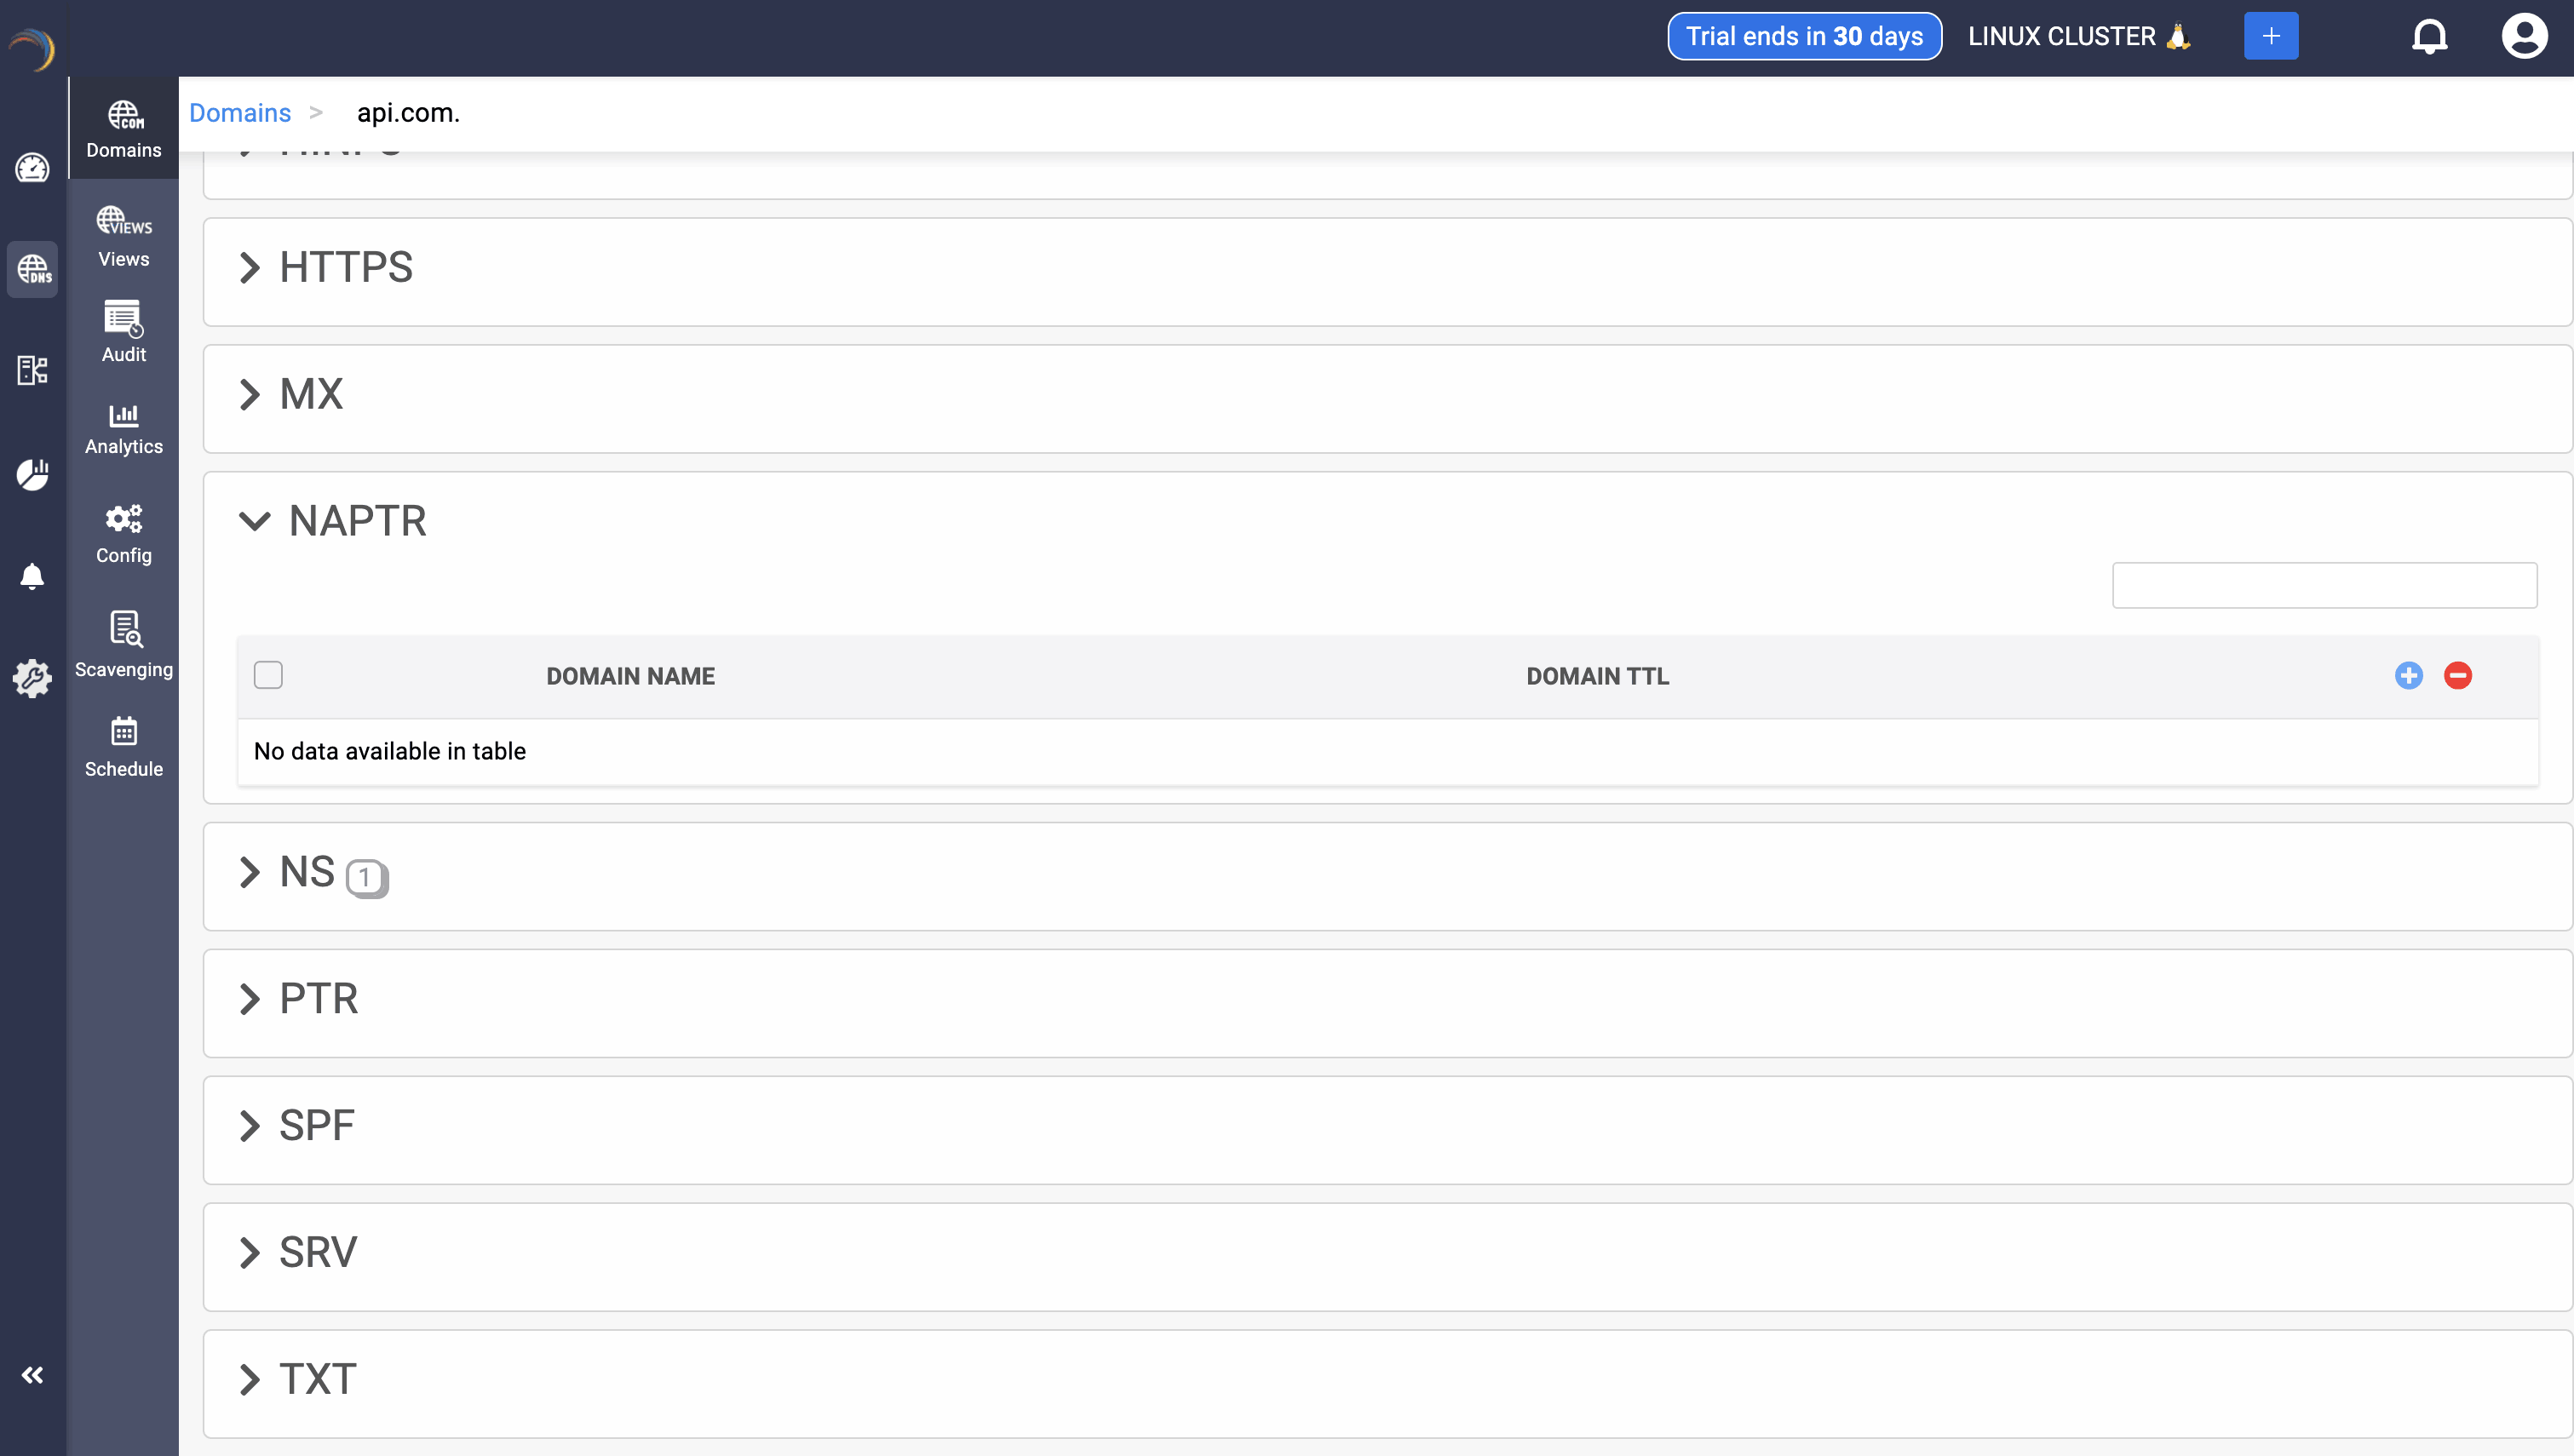Collapse sidebar using double chevron icon

(x=32, y=1375)
